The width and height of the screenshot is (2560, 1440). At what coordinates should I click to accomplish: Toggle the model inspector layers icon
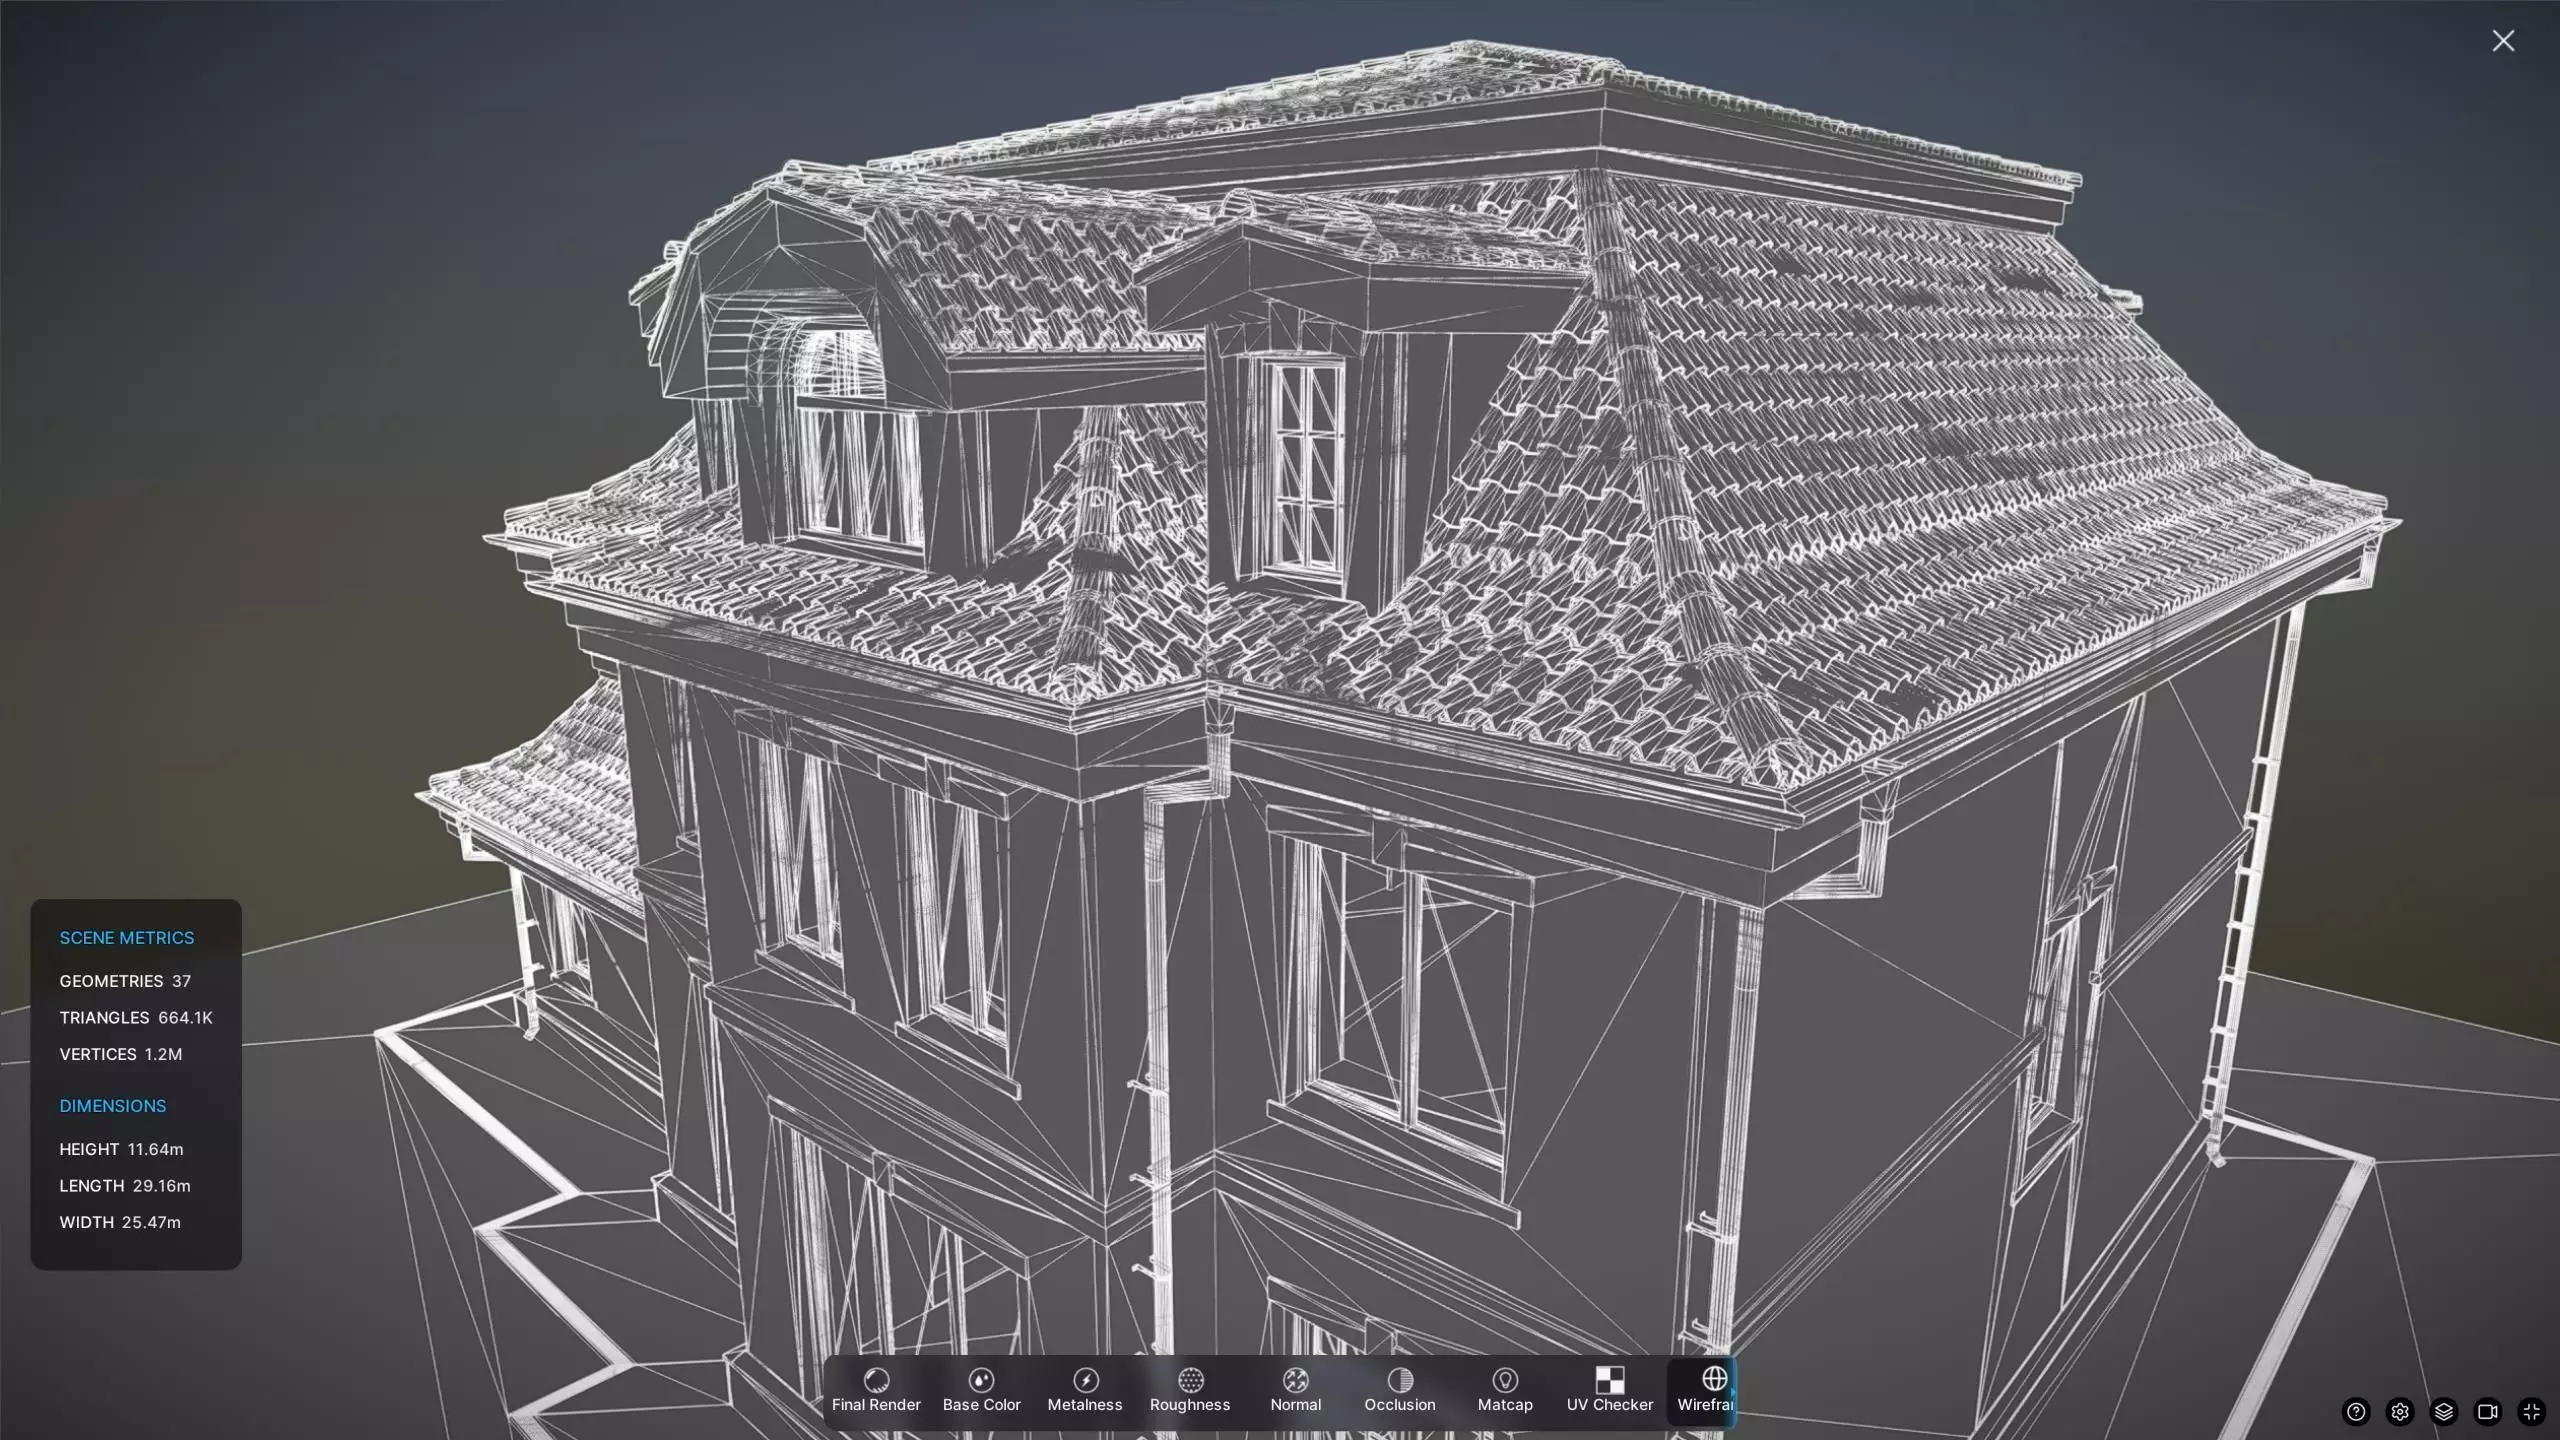[2444, 1411]
